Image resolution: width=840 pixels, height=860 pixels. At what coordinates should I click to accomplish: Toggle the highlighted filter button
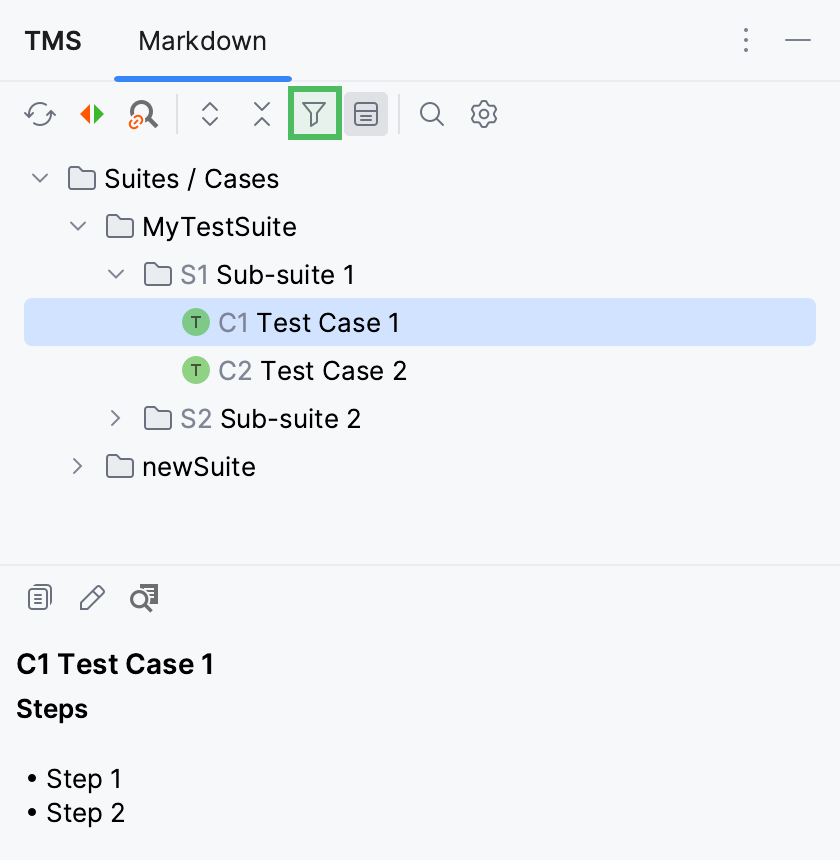[x=314, y=113]
